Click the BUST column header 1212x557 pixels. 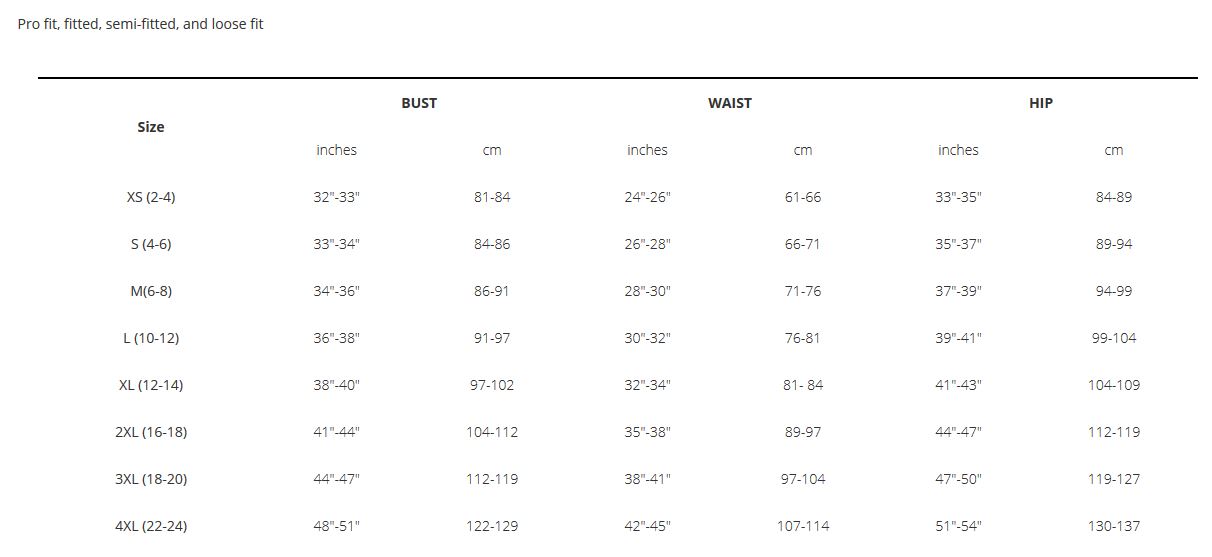[419, 103]
